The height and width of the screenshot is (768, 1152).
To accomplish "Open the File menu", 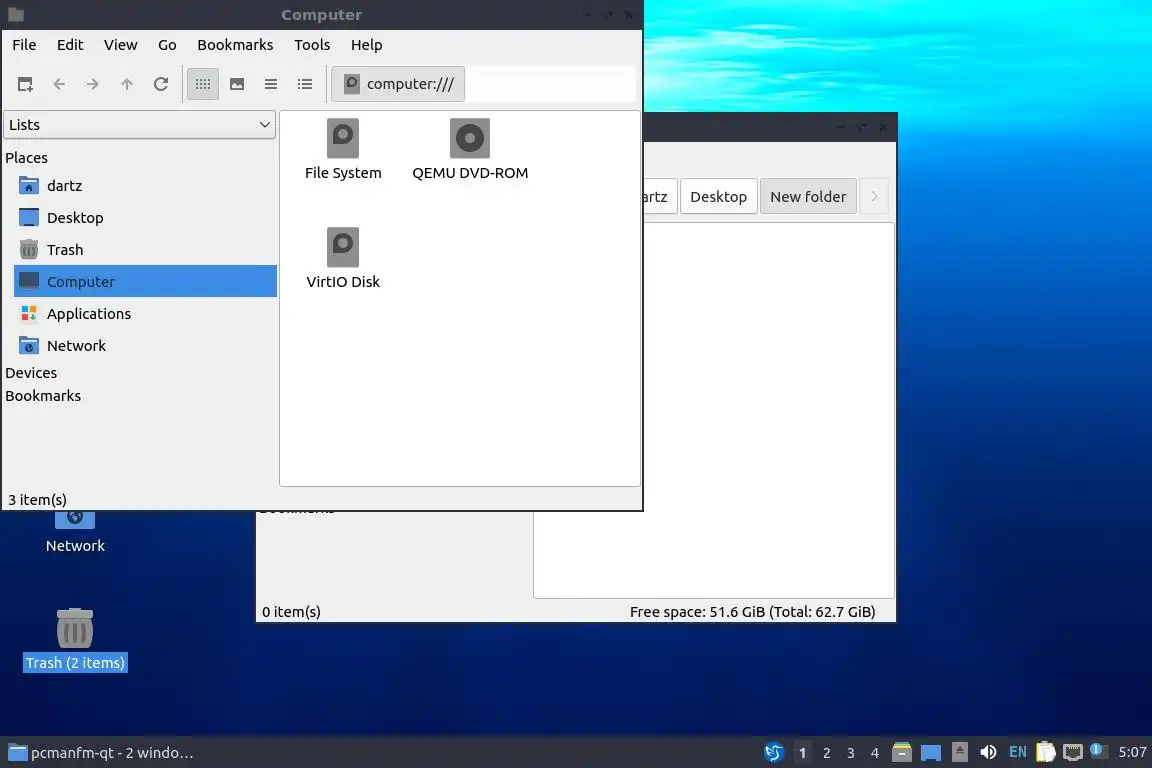I will click(x=24, y=45).
